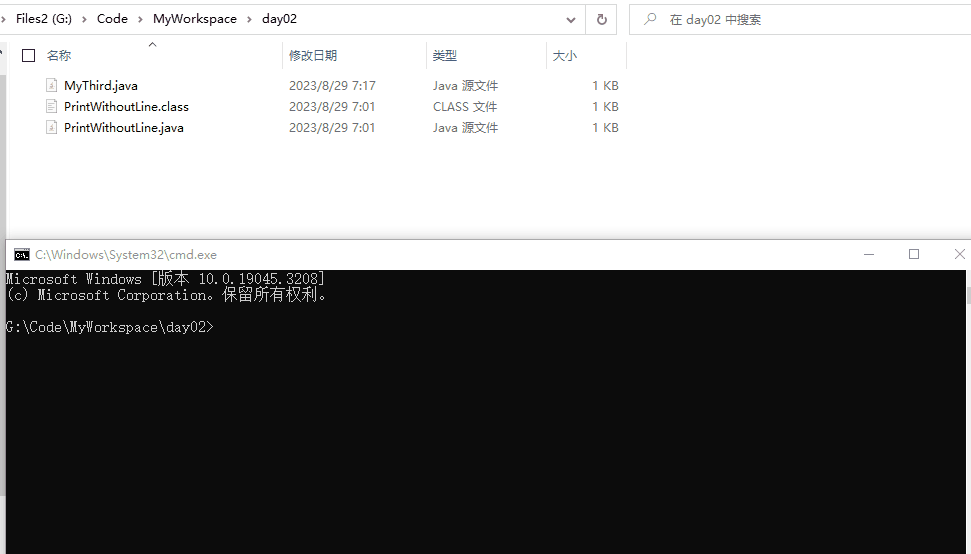Refresh the day02 folder view

601,19
